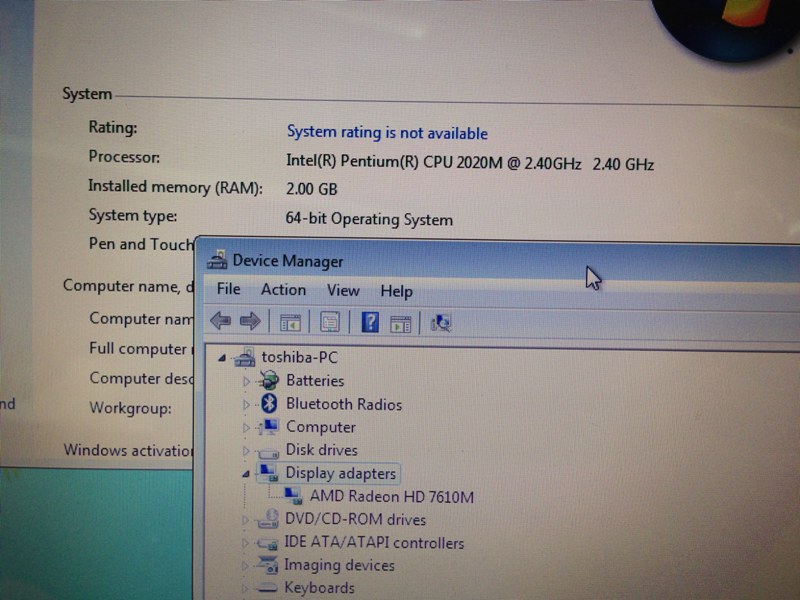Image resolution: width=800 pixels, height=600 pixels.
Task: Select the Batteries device icon
Action: (x=269, y=381)
